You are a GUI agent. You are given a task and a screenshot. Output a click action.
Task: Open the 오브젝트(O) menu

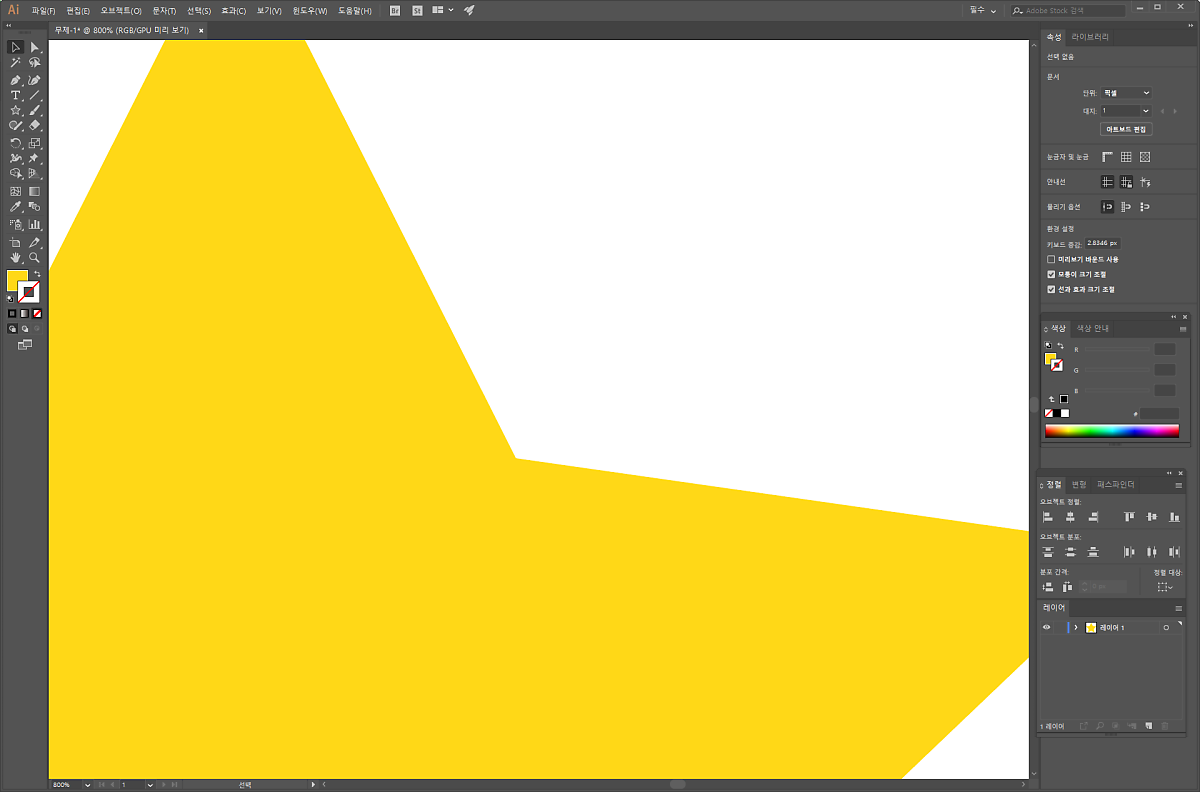120,10
